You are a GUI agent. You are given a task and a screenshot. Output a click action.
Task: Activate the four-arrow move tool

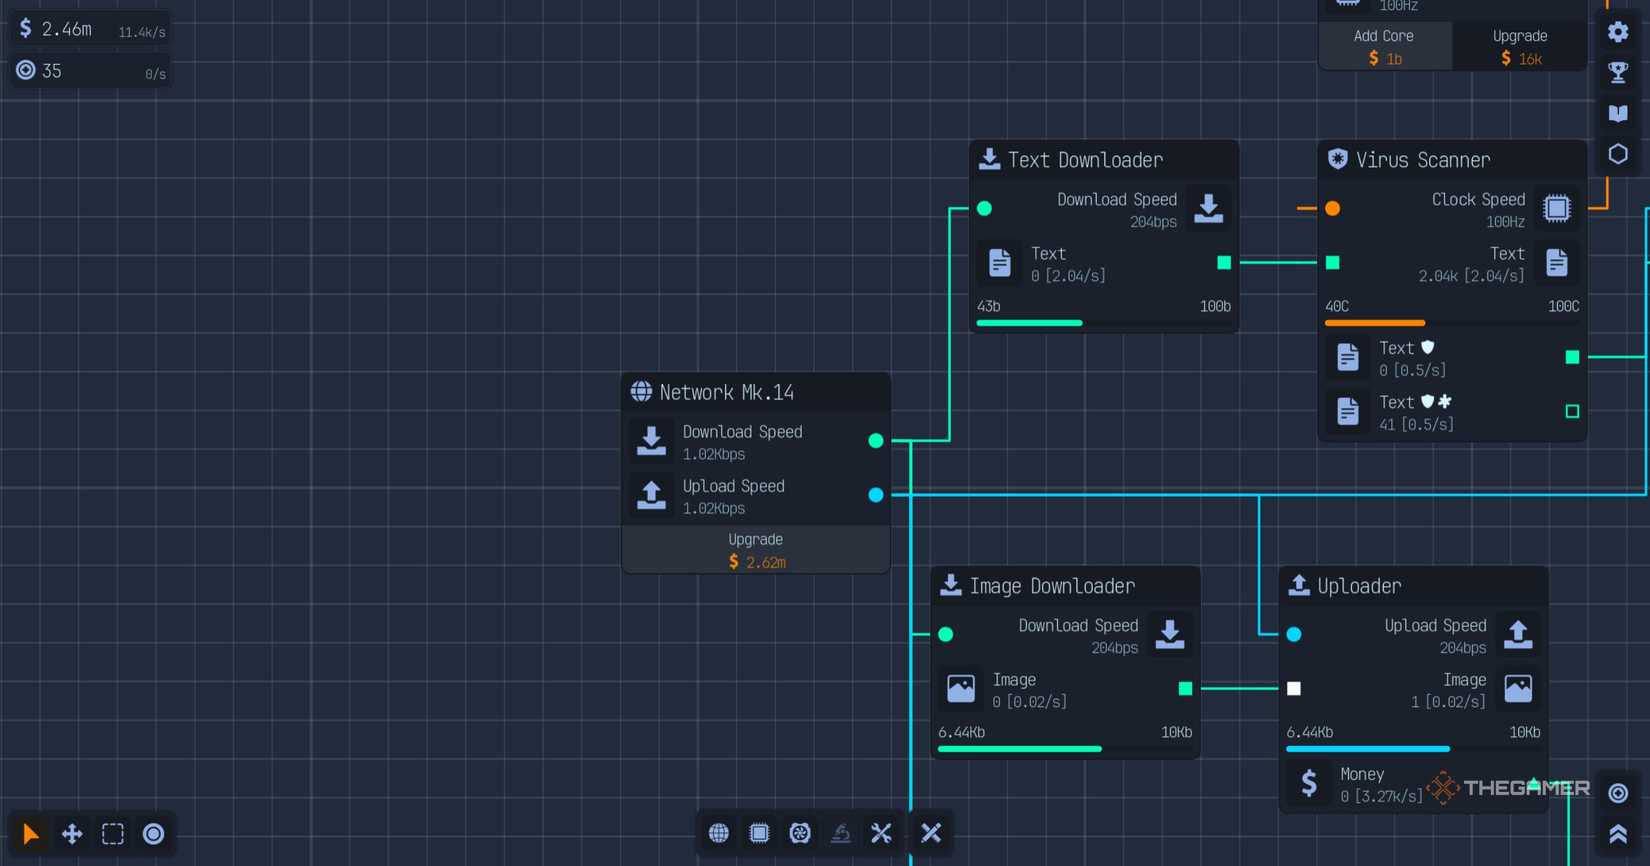(x=72, y=834)
